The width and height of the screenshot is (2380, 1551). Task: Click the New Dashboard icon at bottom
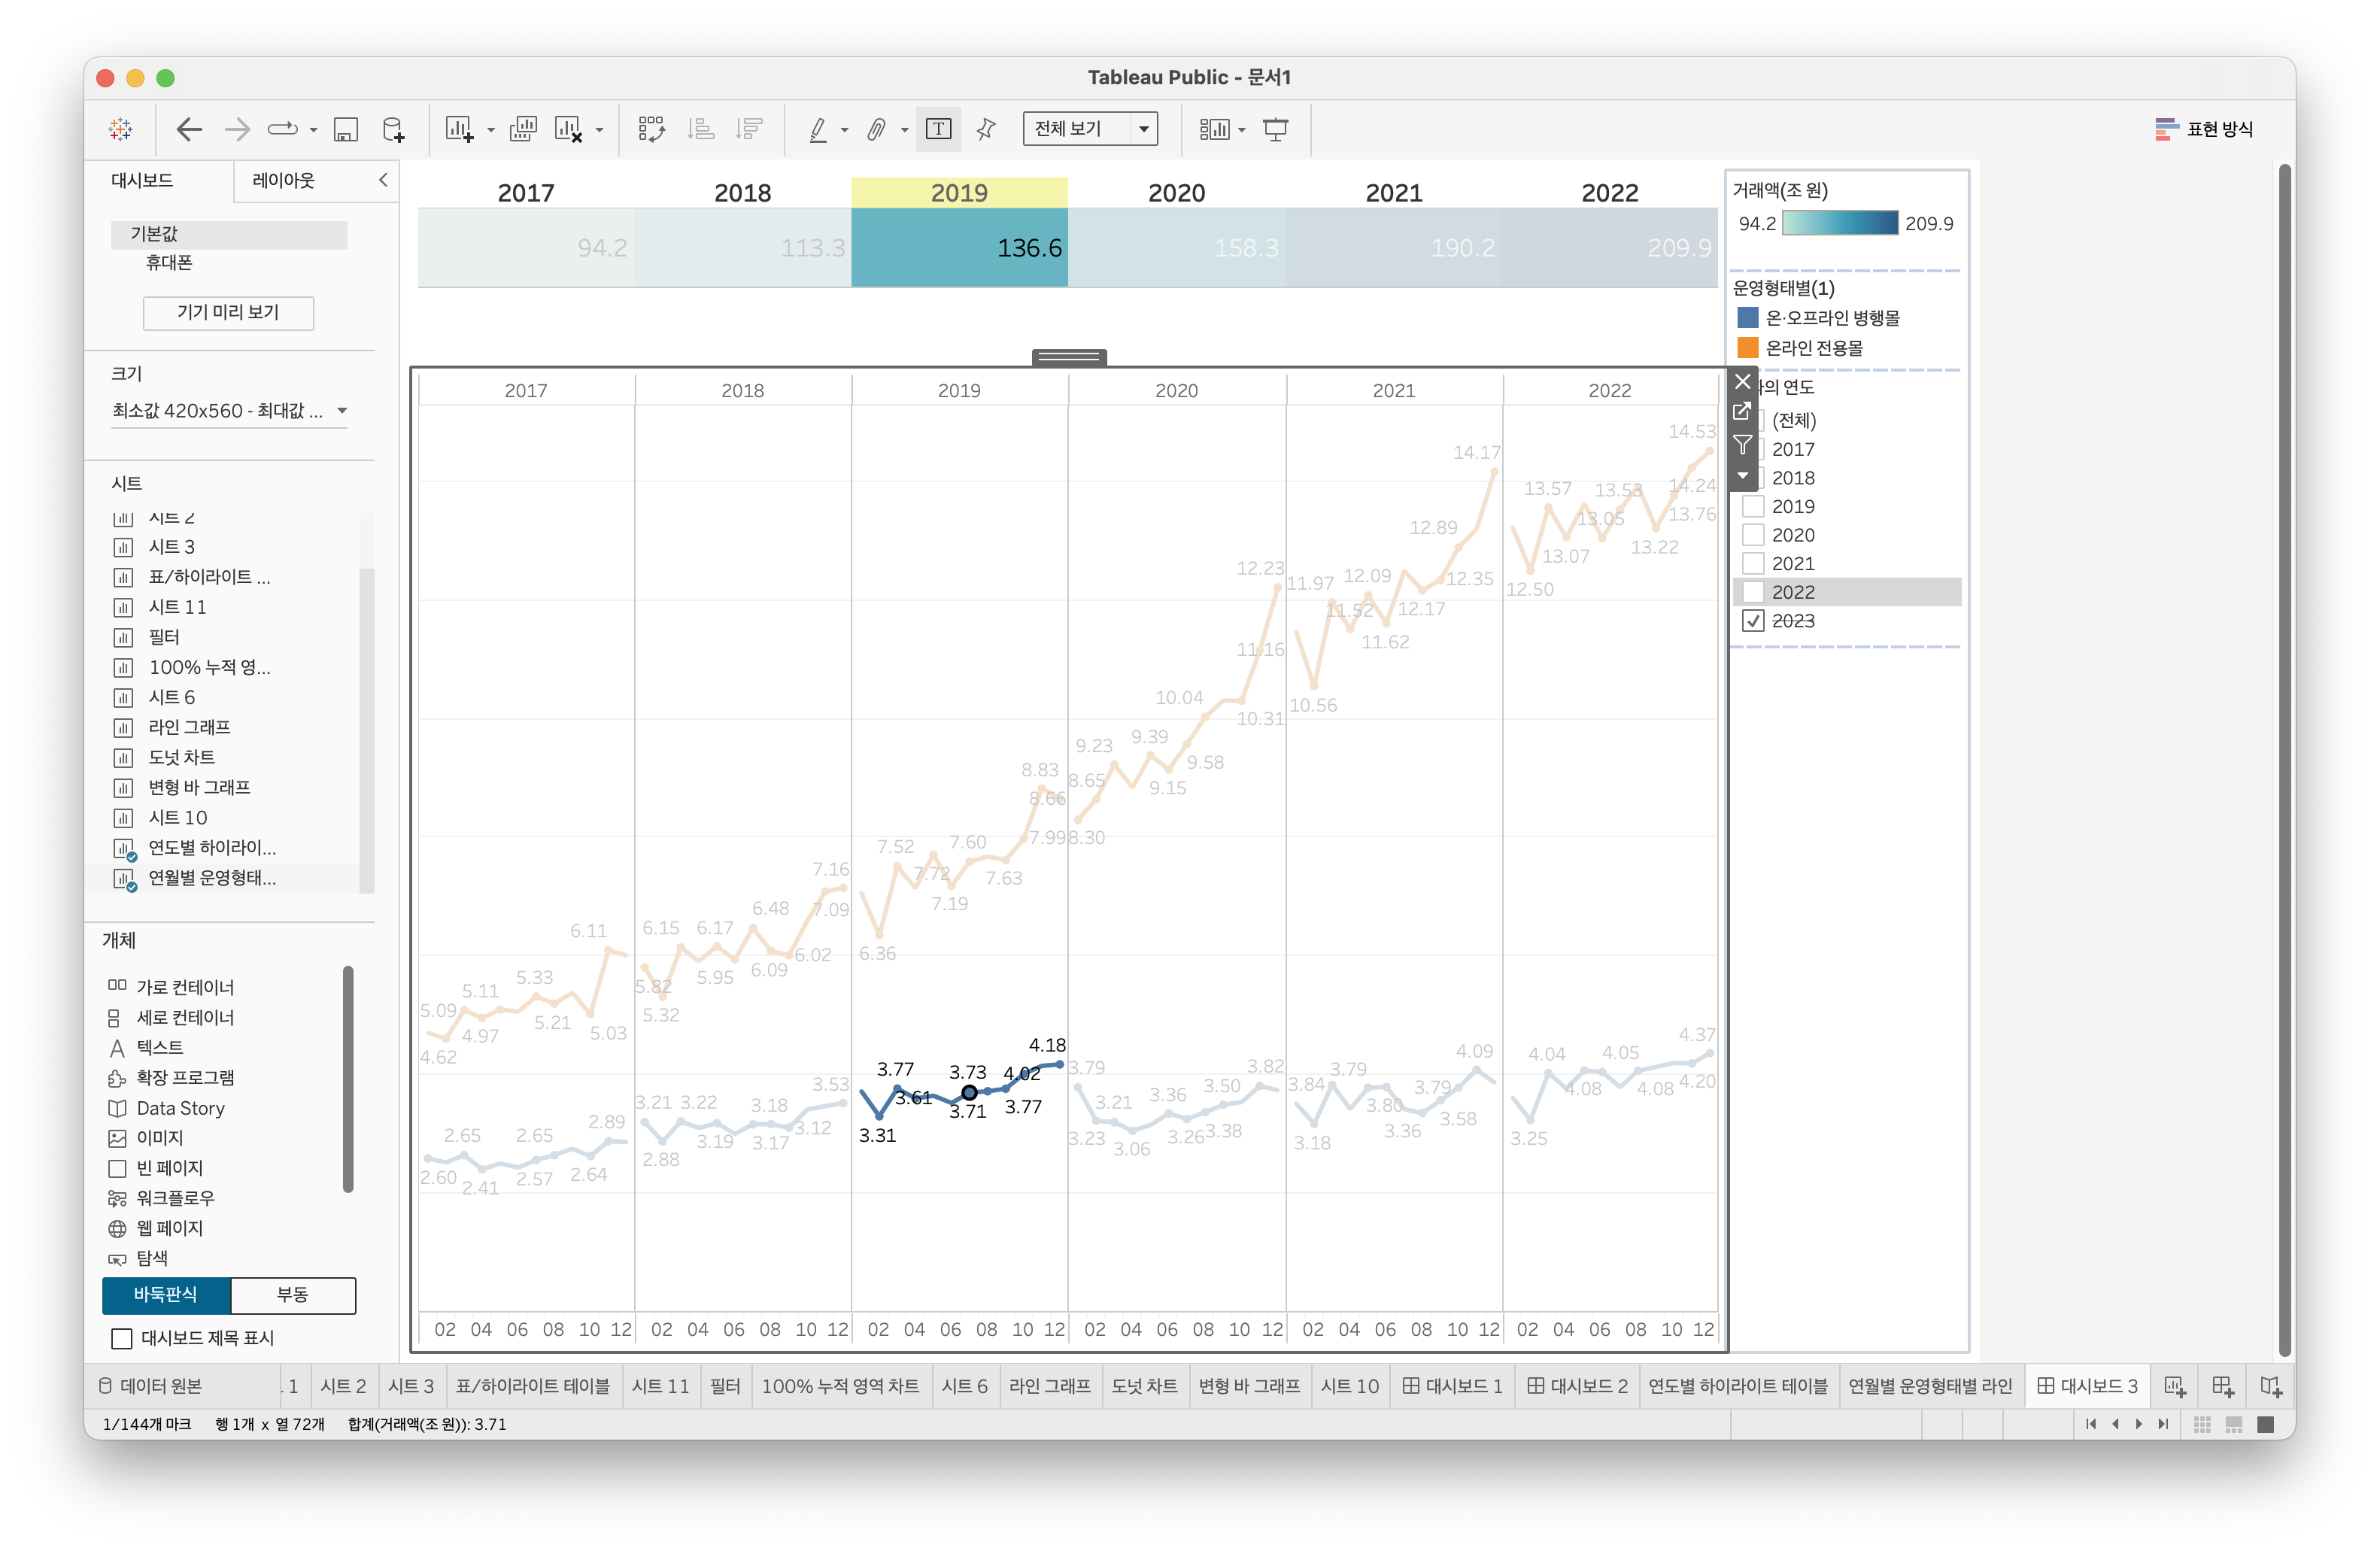pos(2222,1386)
